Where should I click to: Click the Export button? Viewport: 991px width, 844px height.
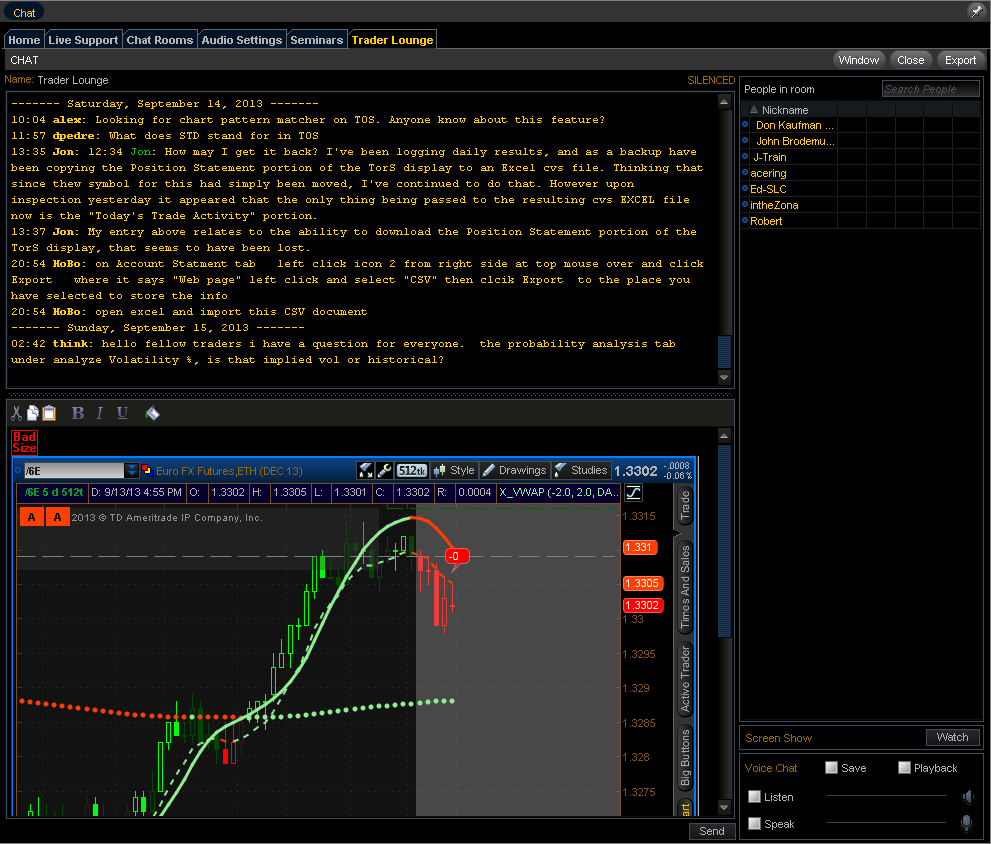pos(961,60)
